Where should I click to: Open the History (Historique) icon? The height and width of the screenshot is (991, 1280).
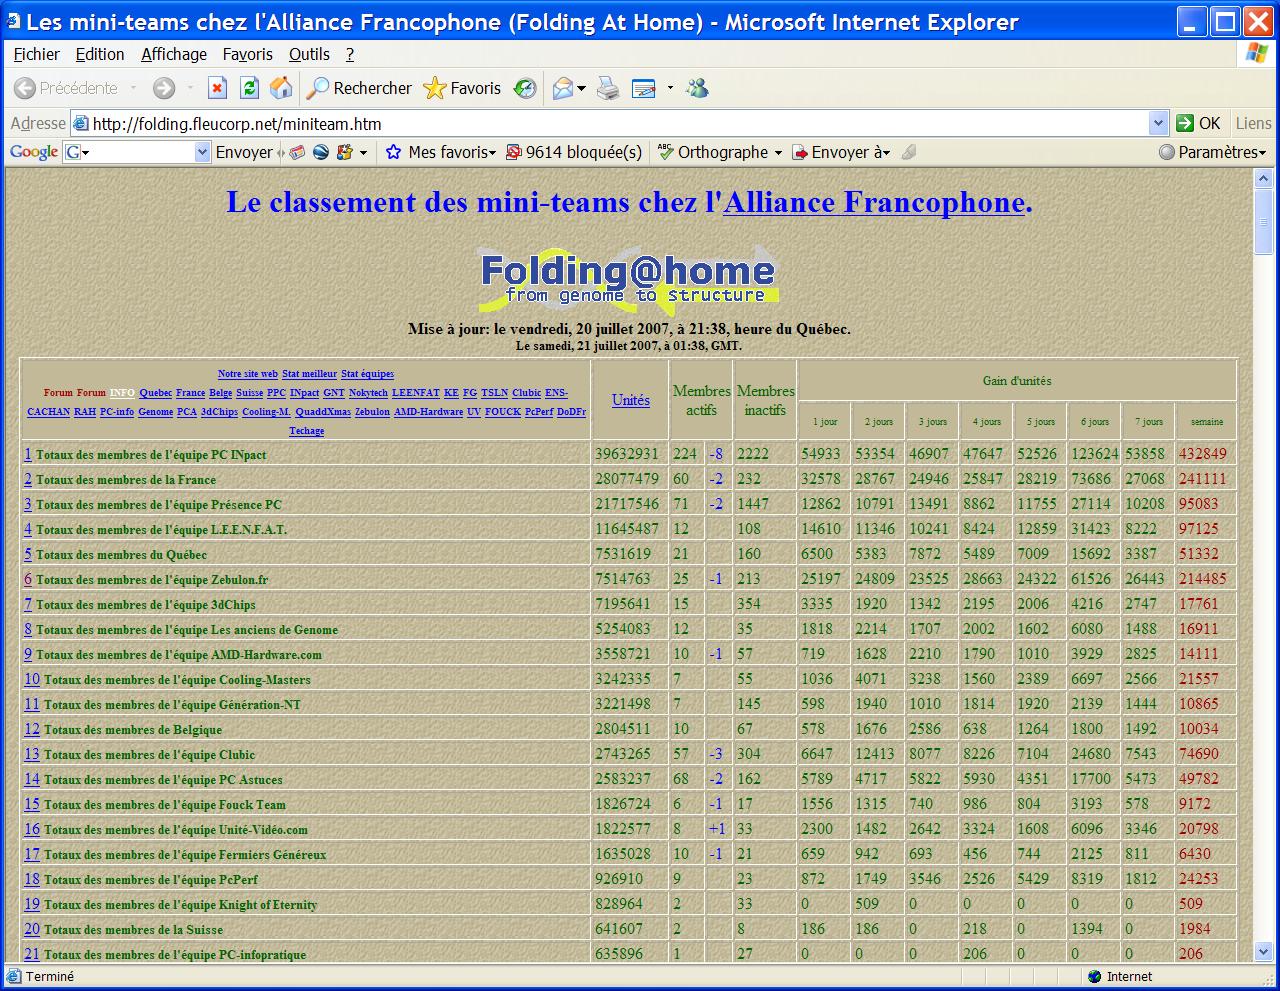(x=525, y=89)
